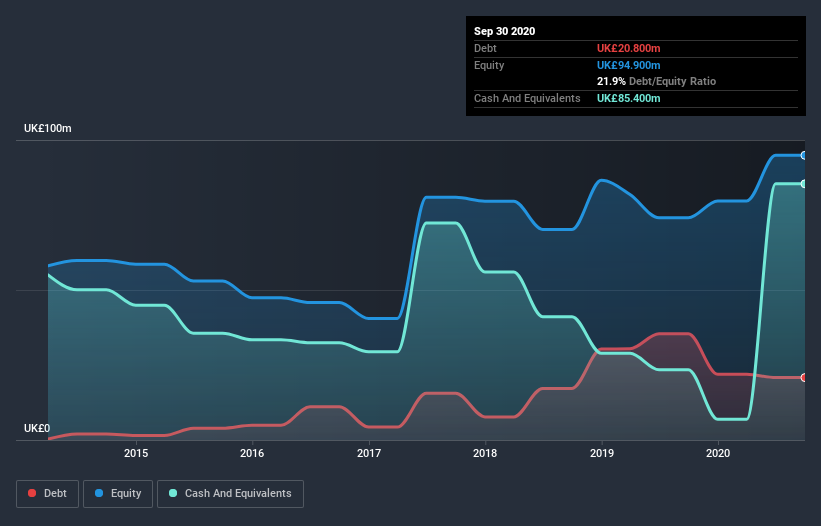Click the Debt data point at chart end

pyautogui.click(x=804, y=377)
